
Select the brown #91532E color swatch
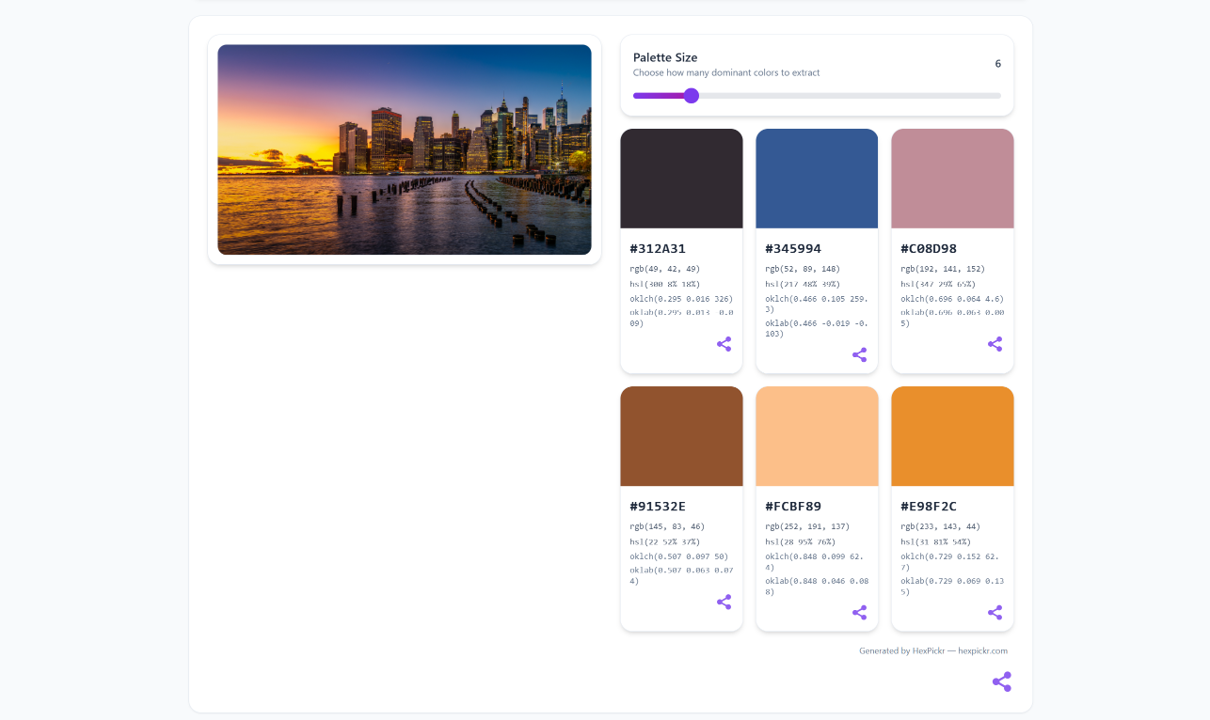[681, 435]
